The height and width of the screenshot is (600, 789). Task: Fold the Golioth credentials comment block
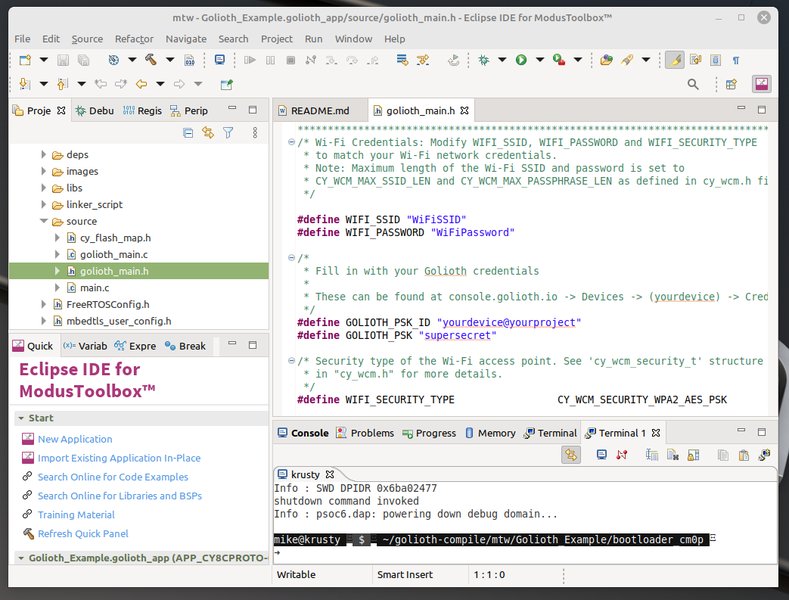(x=291, y=258)
